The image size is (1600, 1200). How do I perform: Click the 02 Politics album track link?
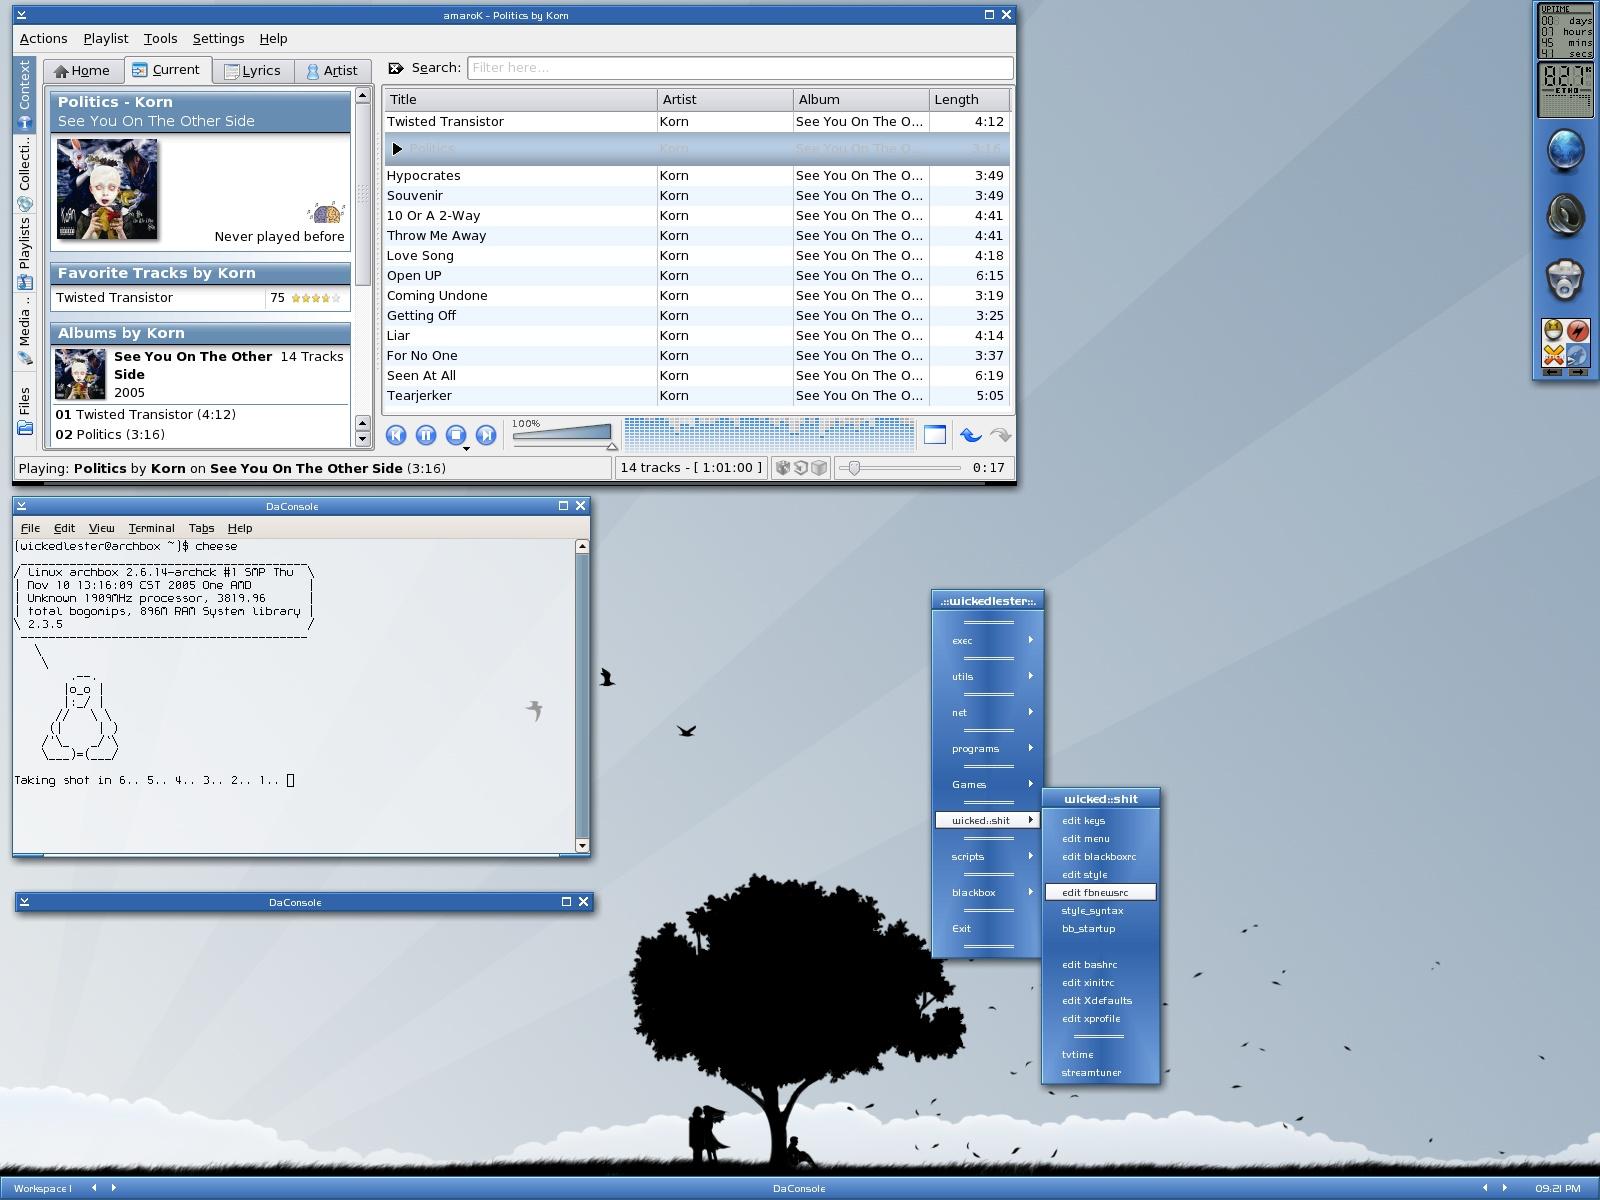[x=110, y=434]
